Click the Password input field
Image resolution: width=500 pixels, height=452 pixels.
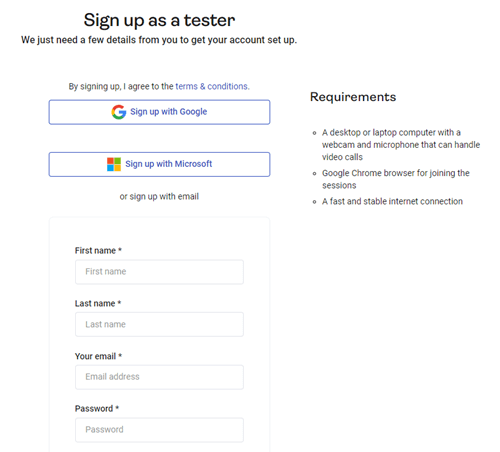159,430
